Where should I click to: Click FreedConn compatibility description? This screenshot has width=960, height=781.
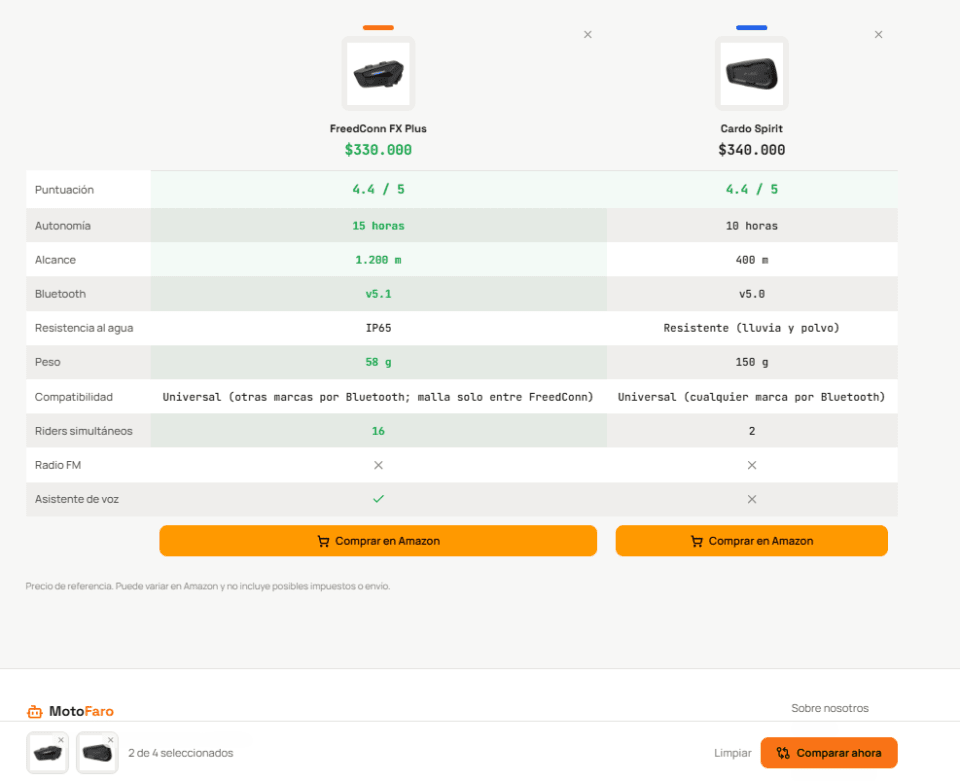[378, 397]
